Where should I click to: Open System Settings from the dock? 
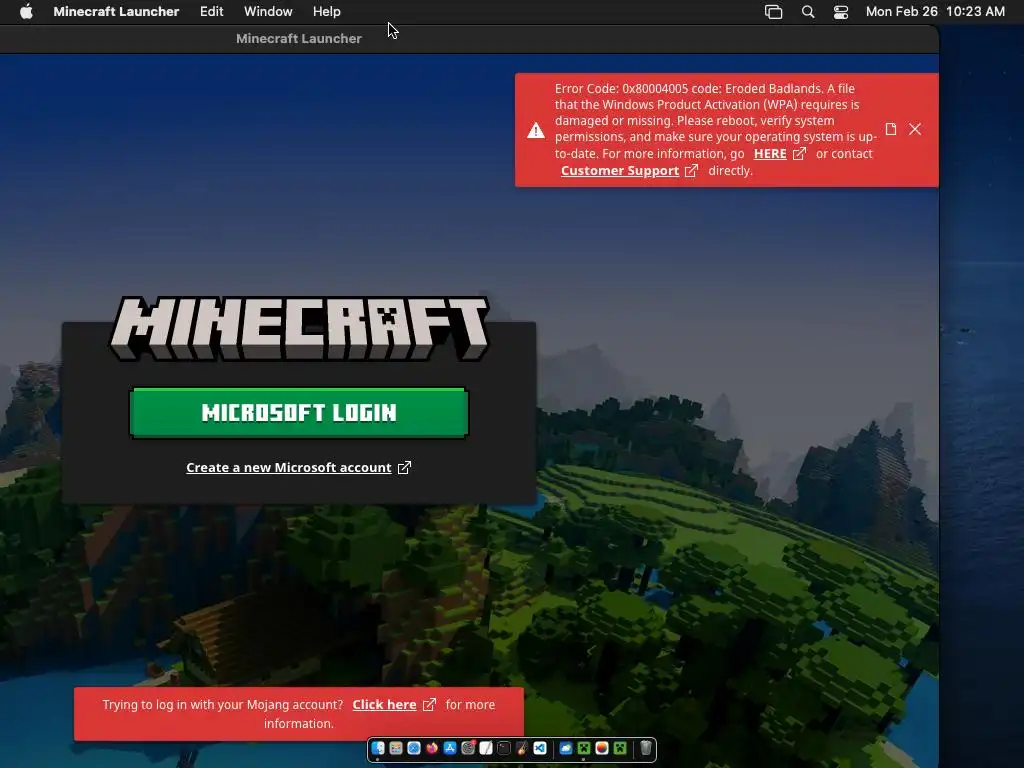(468, 748)
